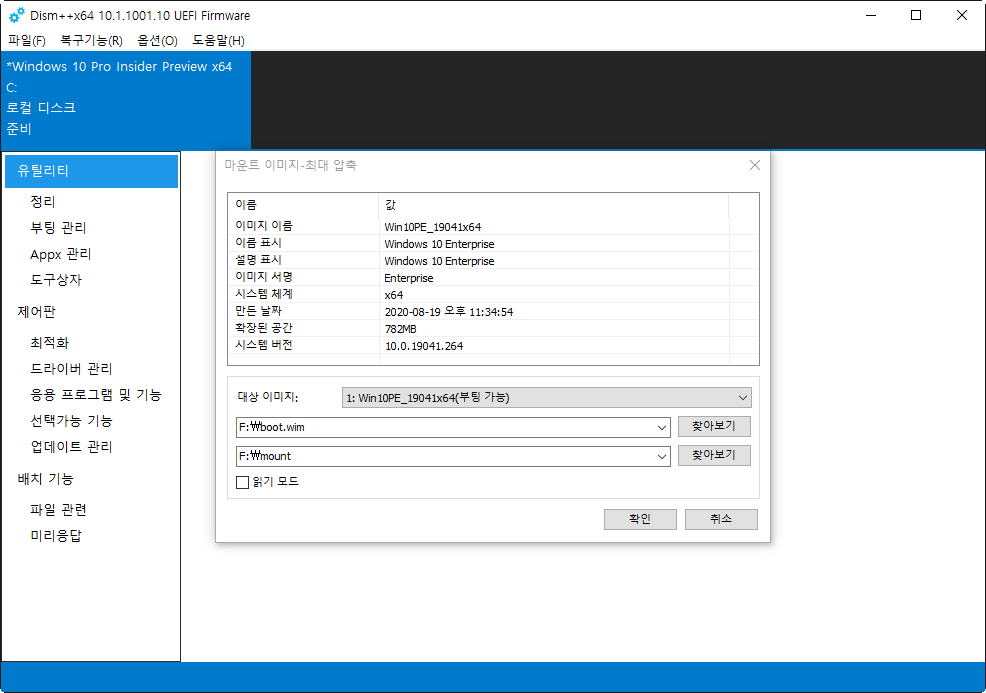Viewport: 986px width, 693px height.
Task: Confirm with the 확인 button
Action: 640,519
